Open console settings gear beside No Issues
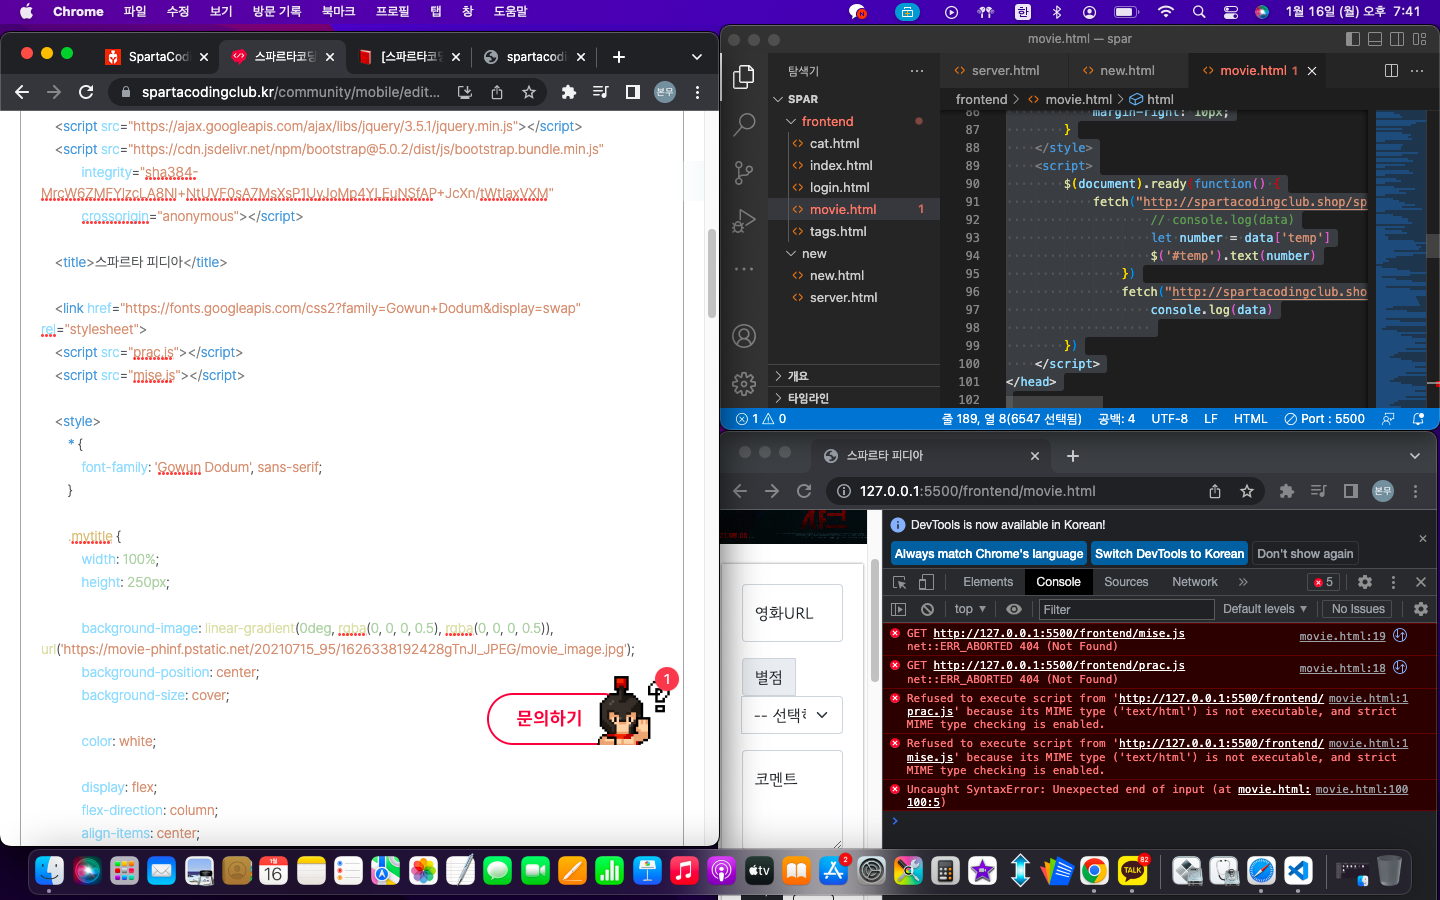The width and height of the screenshot is (1440, 900). [1421, 609]
